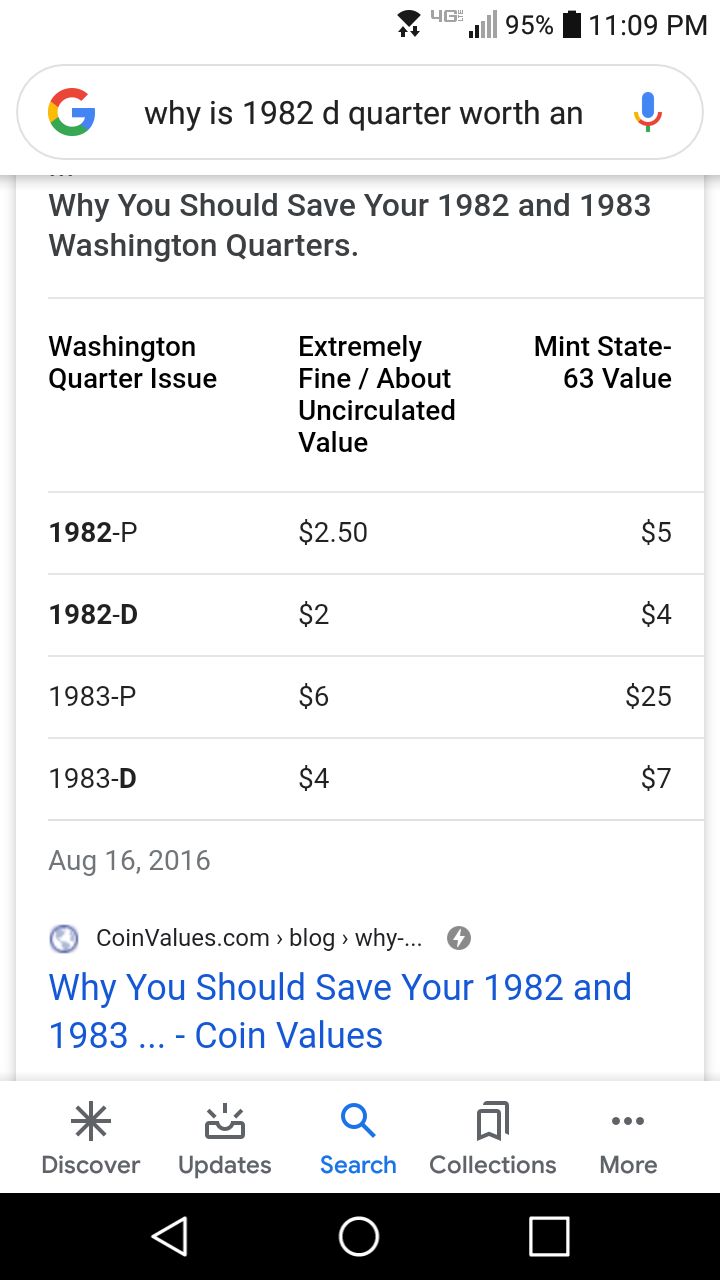Tap the CoinValues.com breadcrumb URL
720x1280 pixels.
(x=259, y=938)
